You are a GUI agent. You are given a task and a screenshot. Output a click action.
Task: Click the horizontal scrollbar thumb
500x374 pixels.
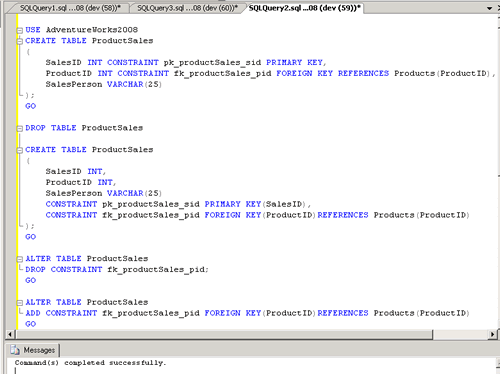click(x=224, y=334)
